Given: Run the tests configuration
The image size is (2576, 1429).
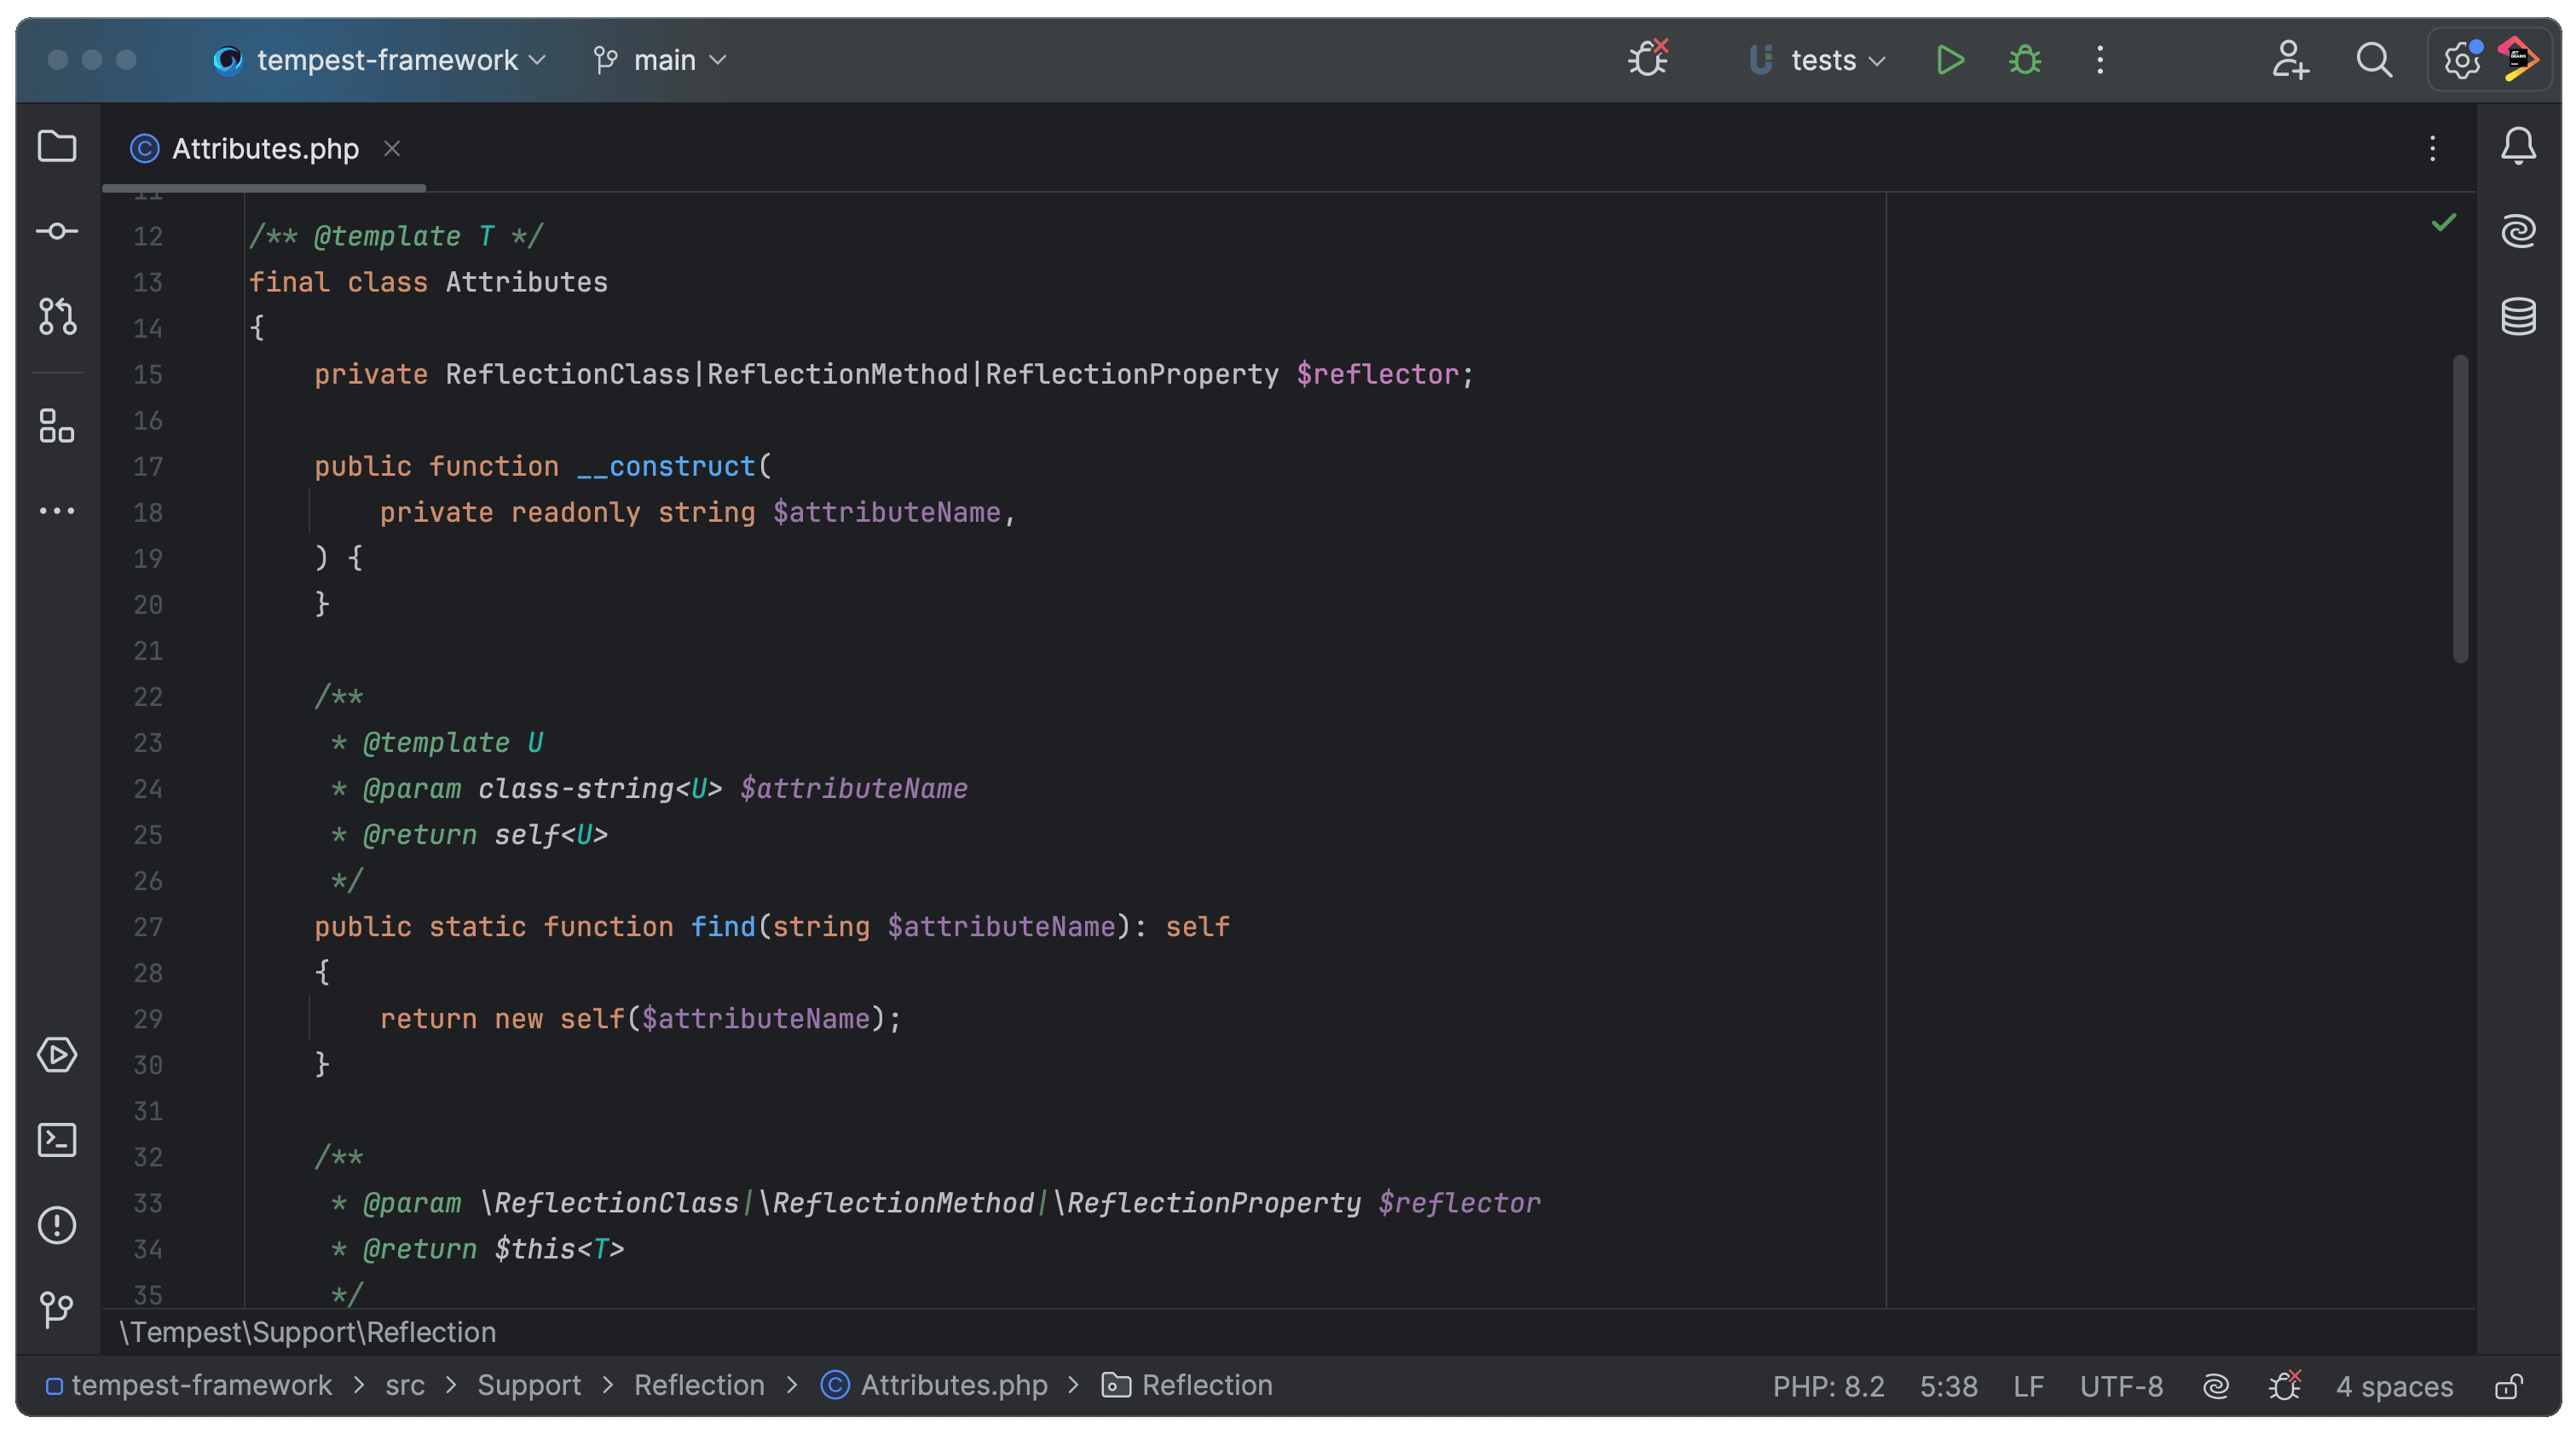Looking at the screenshot, I should pos(1949,60).
